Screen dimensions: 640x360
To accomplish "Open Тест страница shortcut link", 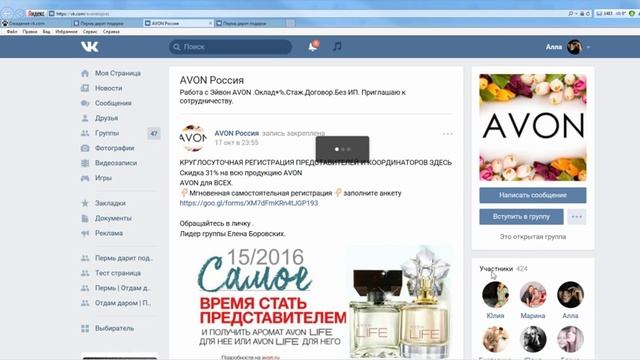I will [118, 273].
